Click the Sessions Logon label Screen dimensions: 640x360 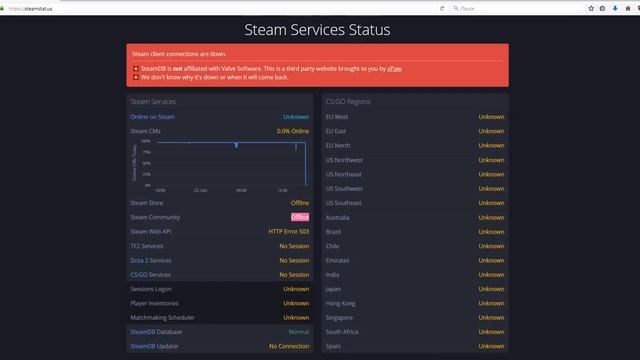151,289
